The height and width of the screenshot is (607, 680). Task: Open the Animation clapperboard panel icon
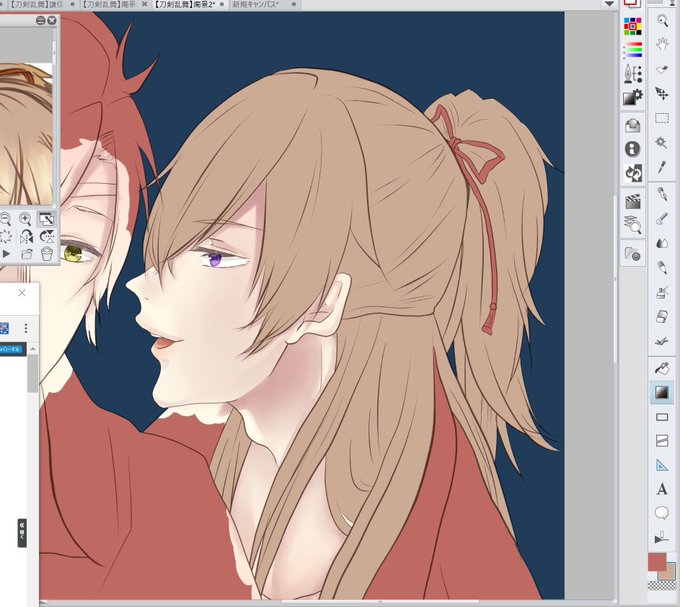coord(633,202)
